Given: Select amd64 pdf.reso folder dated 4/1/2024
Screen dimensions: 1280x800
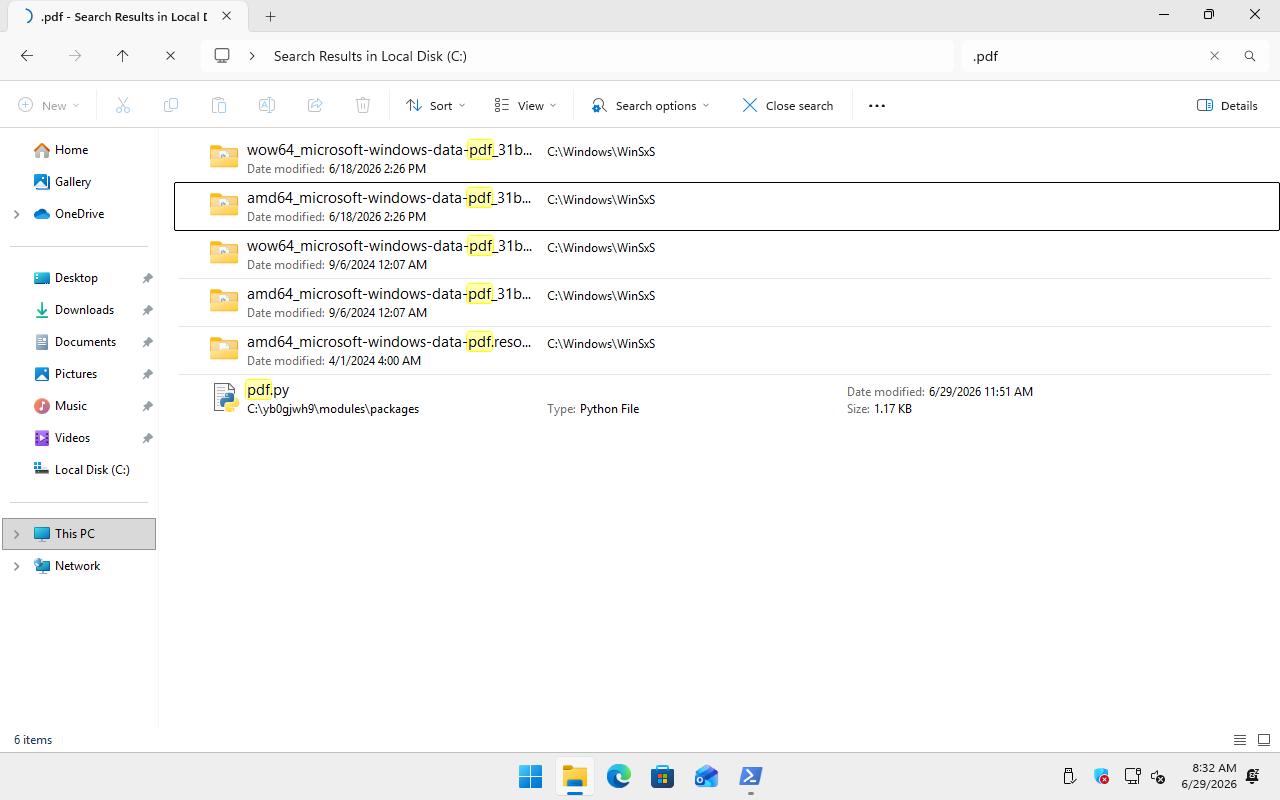Looking at the screenshot, I should click(726, 350).
